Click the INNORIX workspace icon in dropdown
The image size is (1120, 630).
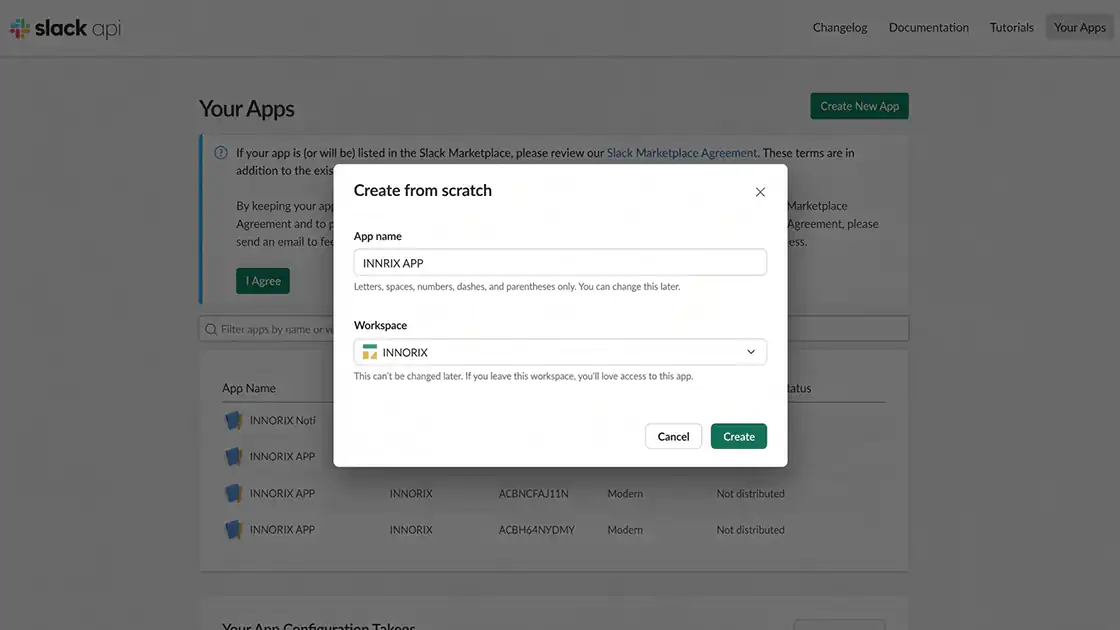coord(369,352)
